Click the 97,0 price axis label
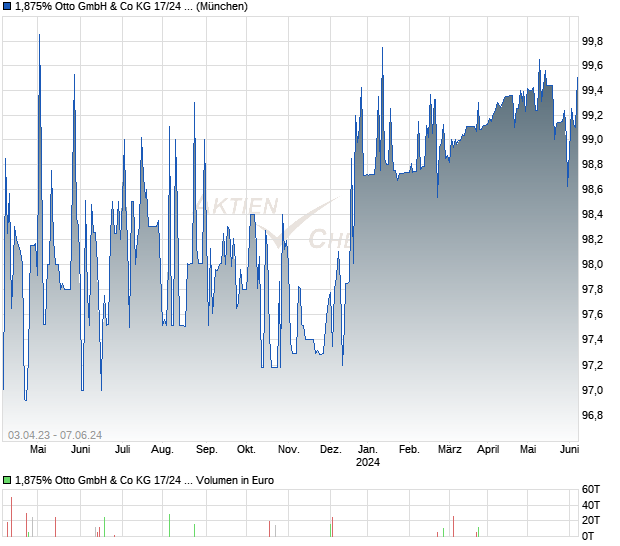The width and height of the screenshot is (620, 546). [592, 390]
